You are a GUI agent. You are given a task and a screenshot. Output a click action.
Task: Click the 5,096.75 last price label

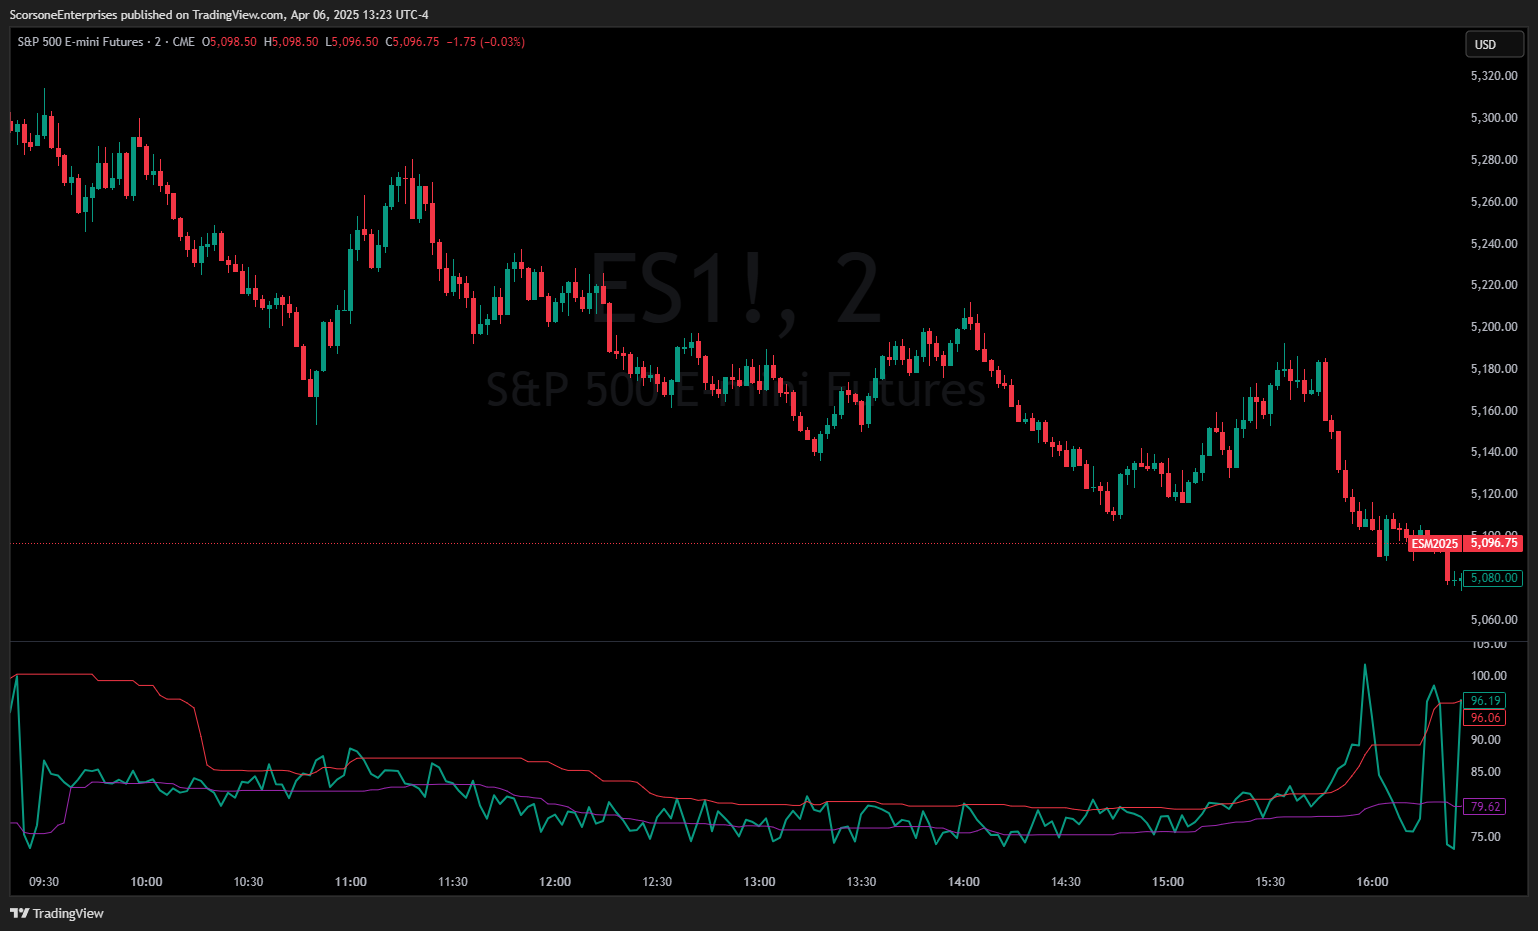(x=1494, y=543)
